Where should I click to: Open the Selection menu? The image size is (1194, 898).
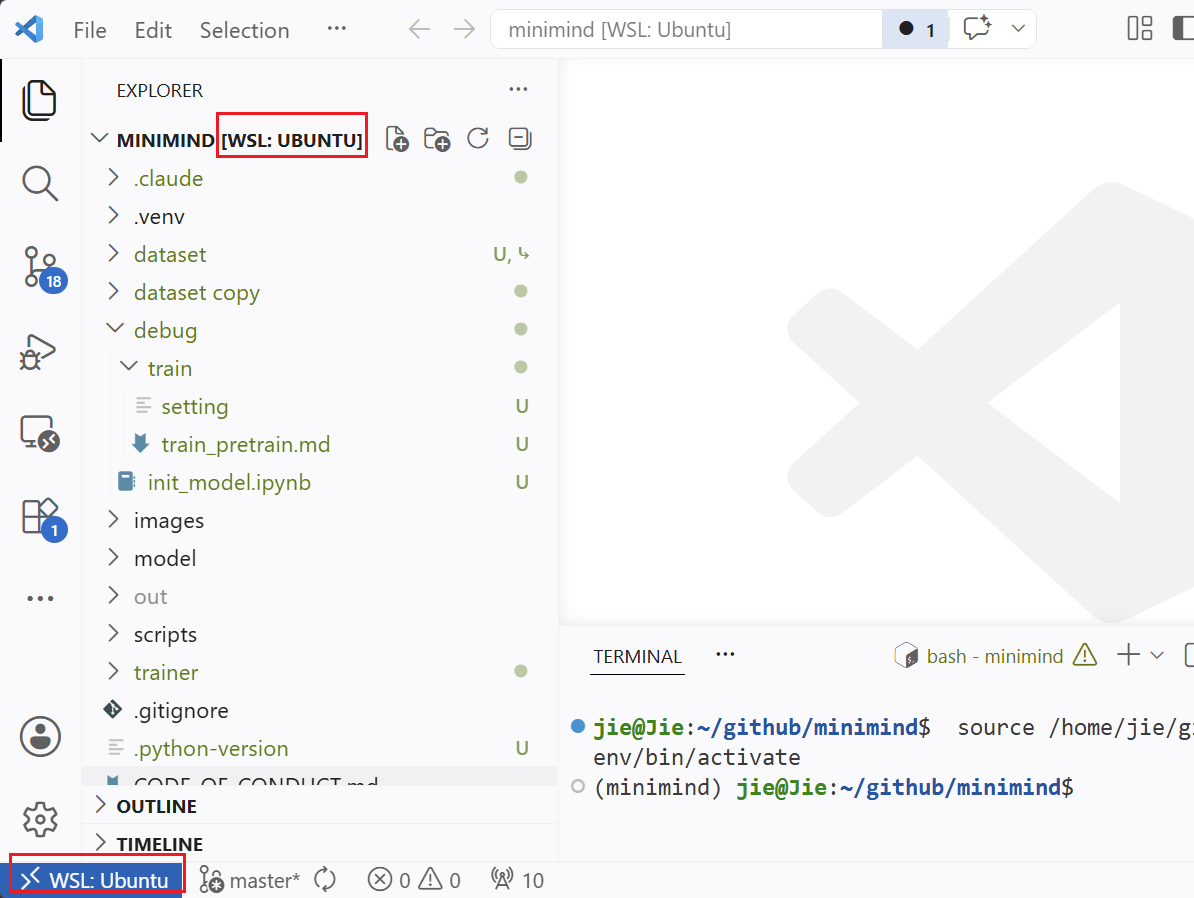[x=244, y=30]
